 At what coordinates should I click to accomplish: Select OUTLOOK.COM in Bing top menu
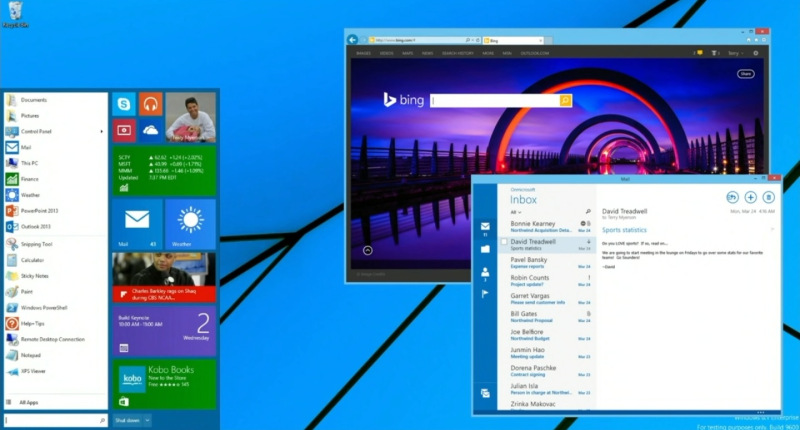point(535,53)
